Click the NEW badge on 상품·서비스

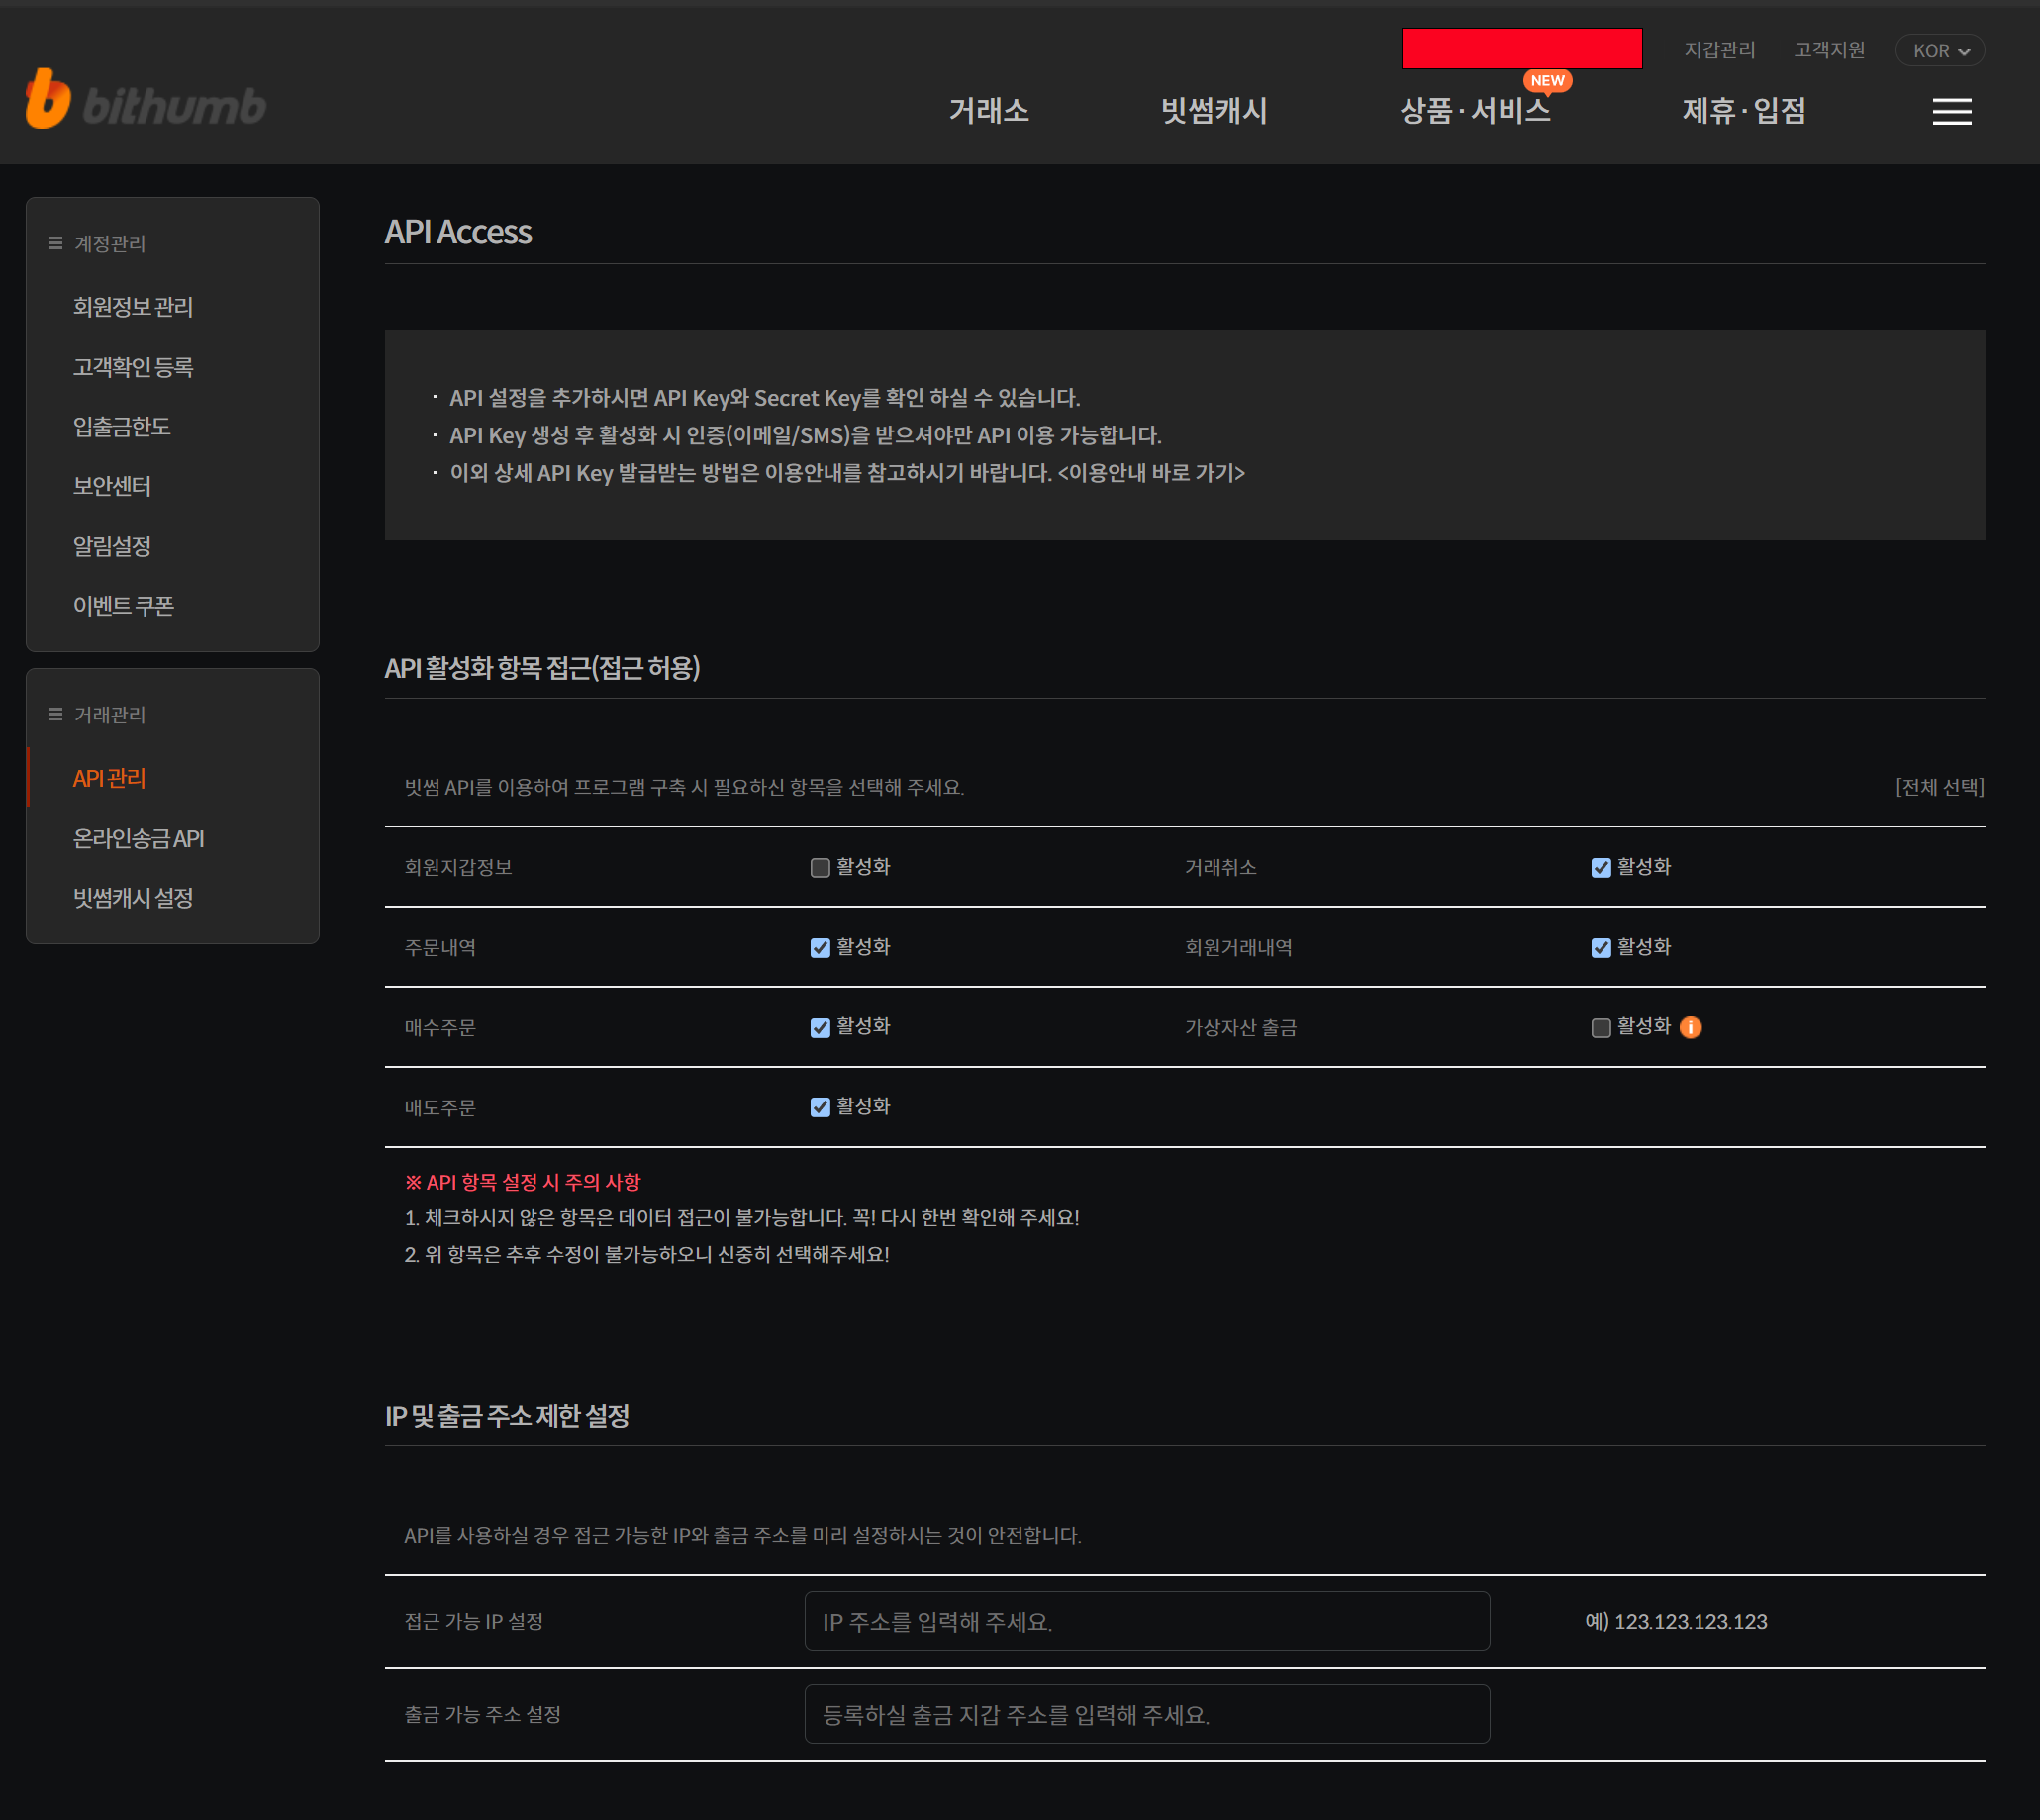tap(1547, 81)
